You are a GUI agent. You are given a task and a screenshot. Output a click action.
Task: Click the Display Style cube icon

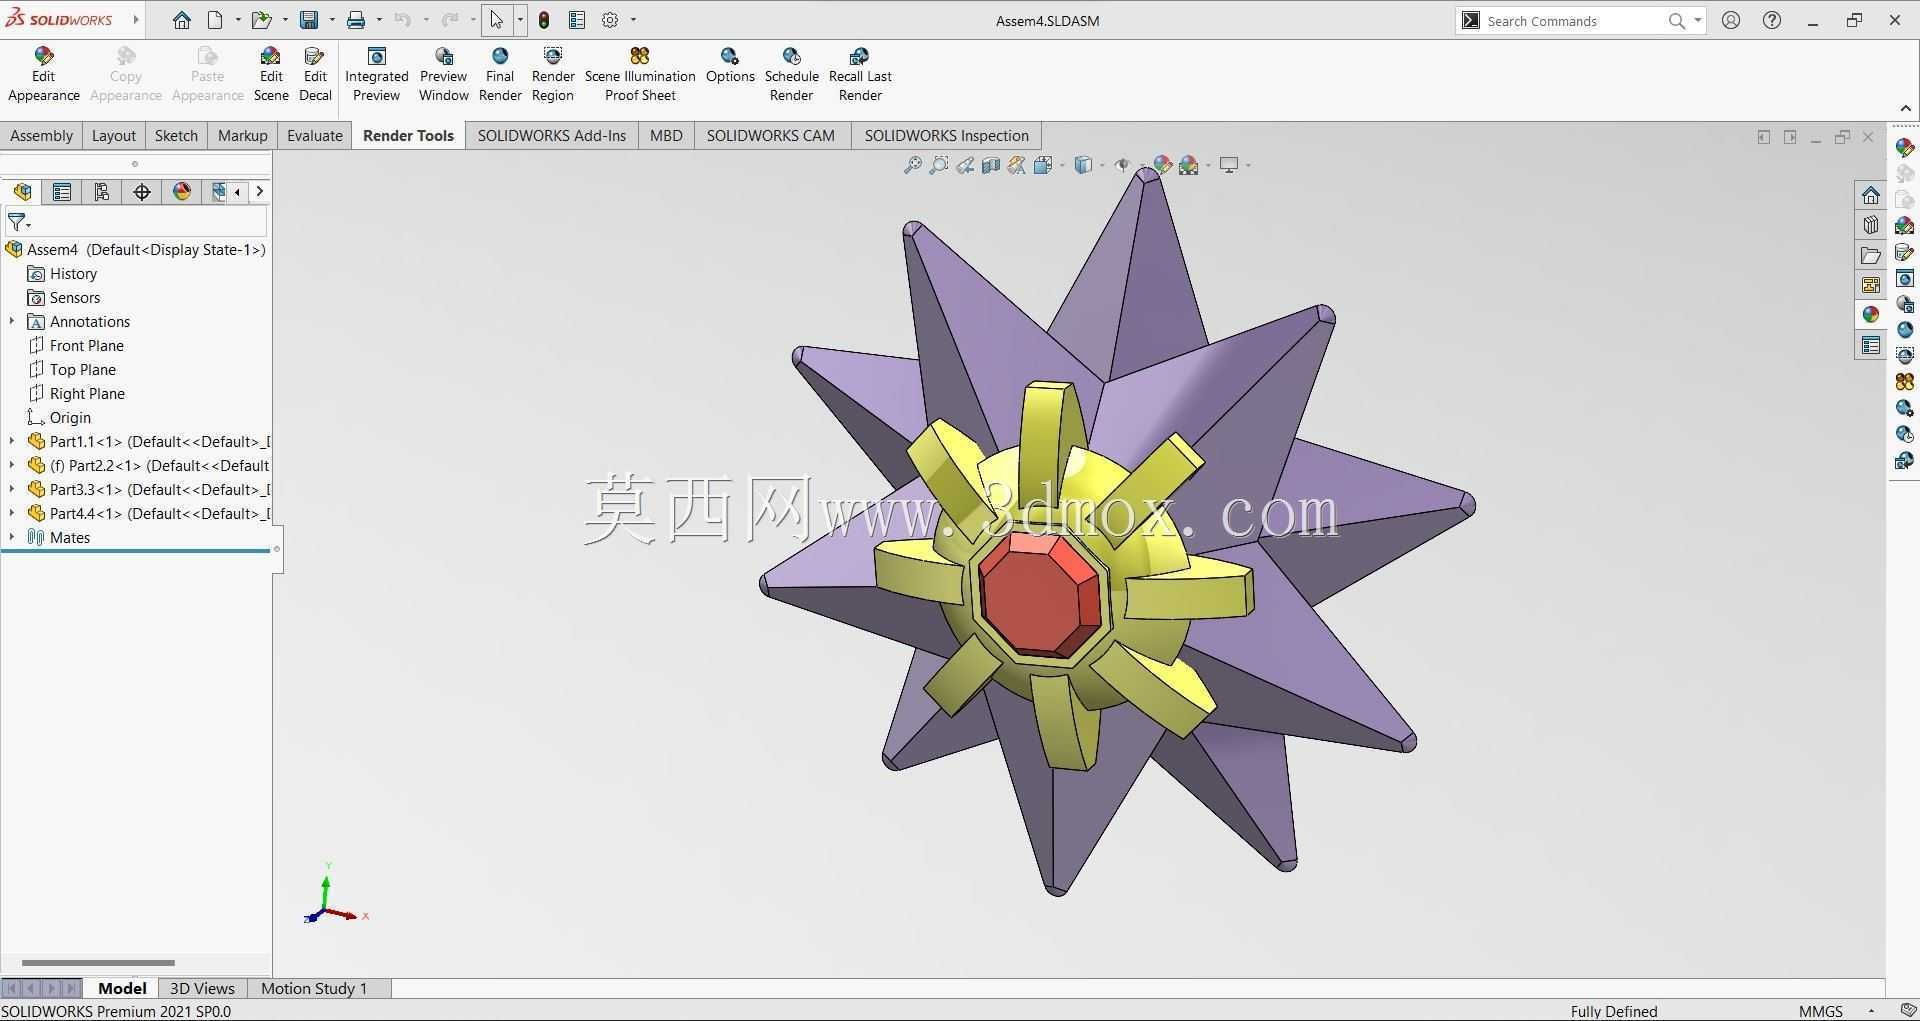[x=1083, y=165]
